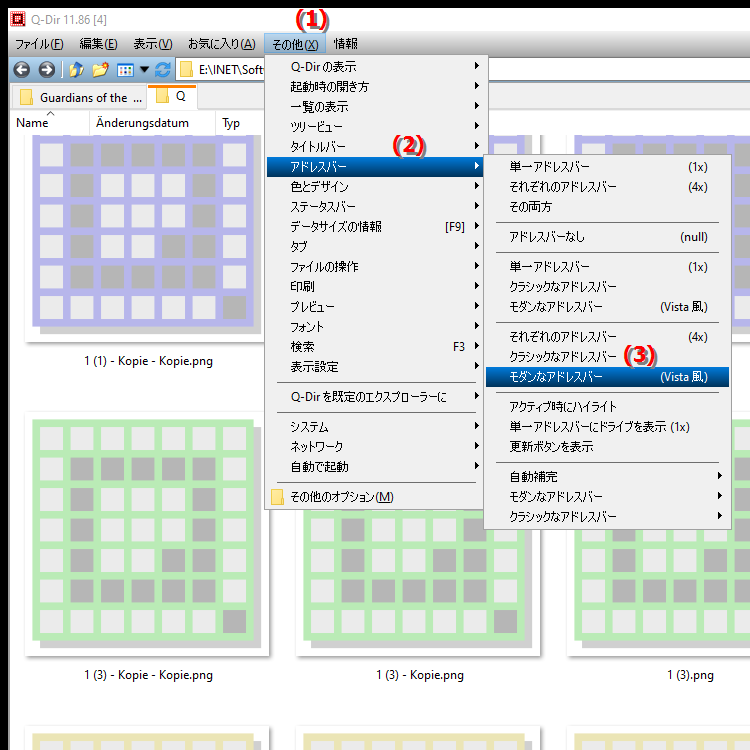Image resolution: width=750 pixels, height=750 pixels.
Task: Click the その他(X) menu
Action: [295, 44]
